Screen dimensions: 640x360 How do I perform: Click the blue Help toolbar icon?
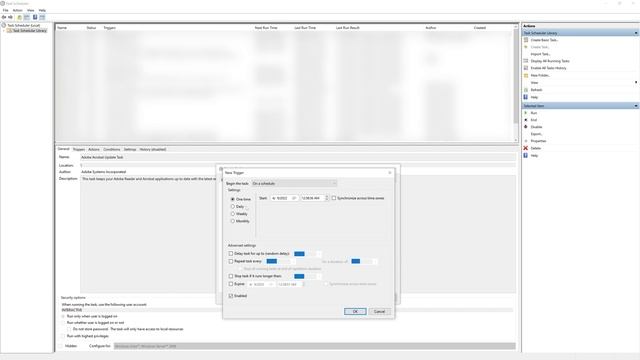(35, 17)
